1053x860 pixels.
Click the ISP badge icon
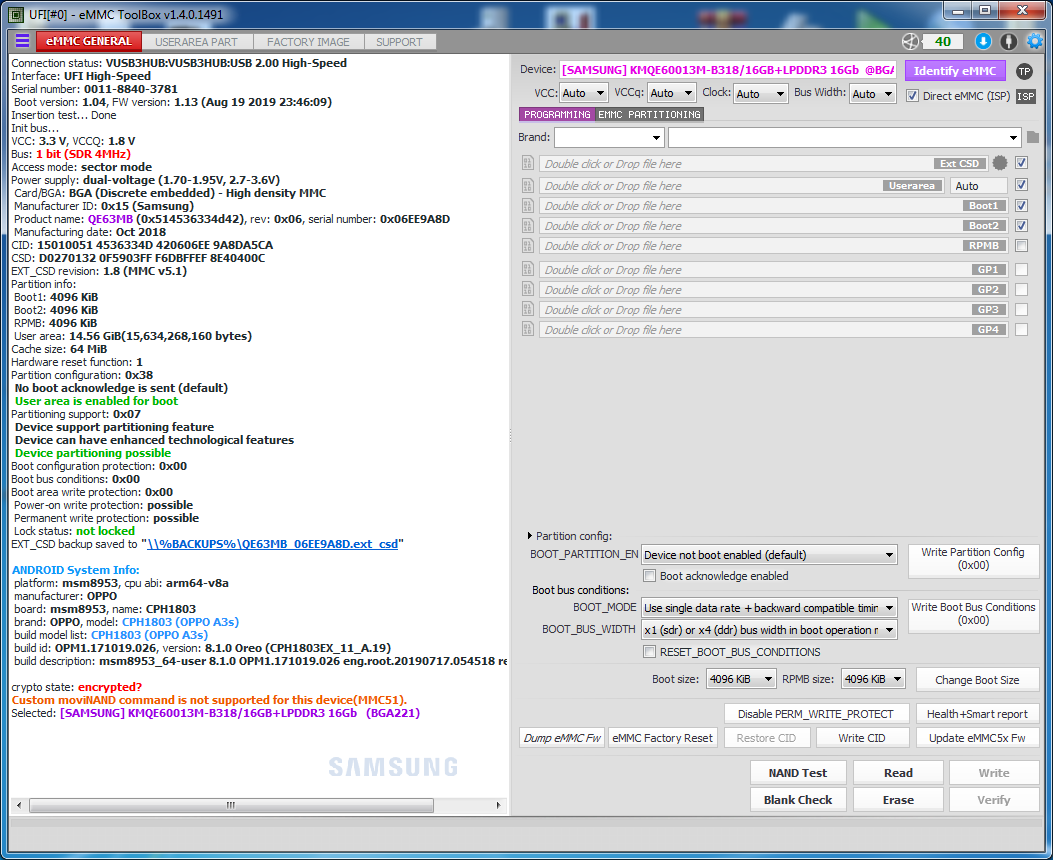(x=1025, y=96)
